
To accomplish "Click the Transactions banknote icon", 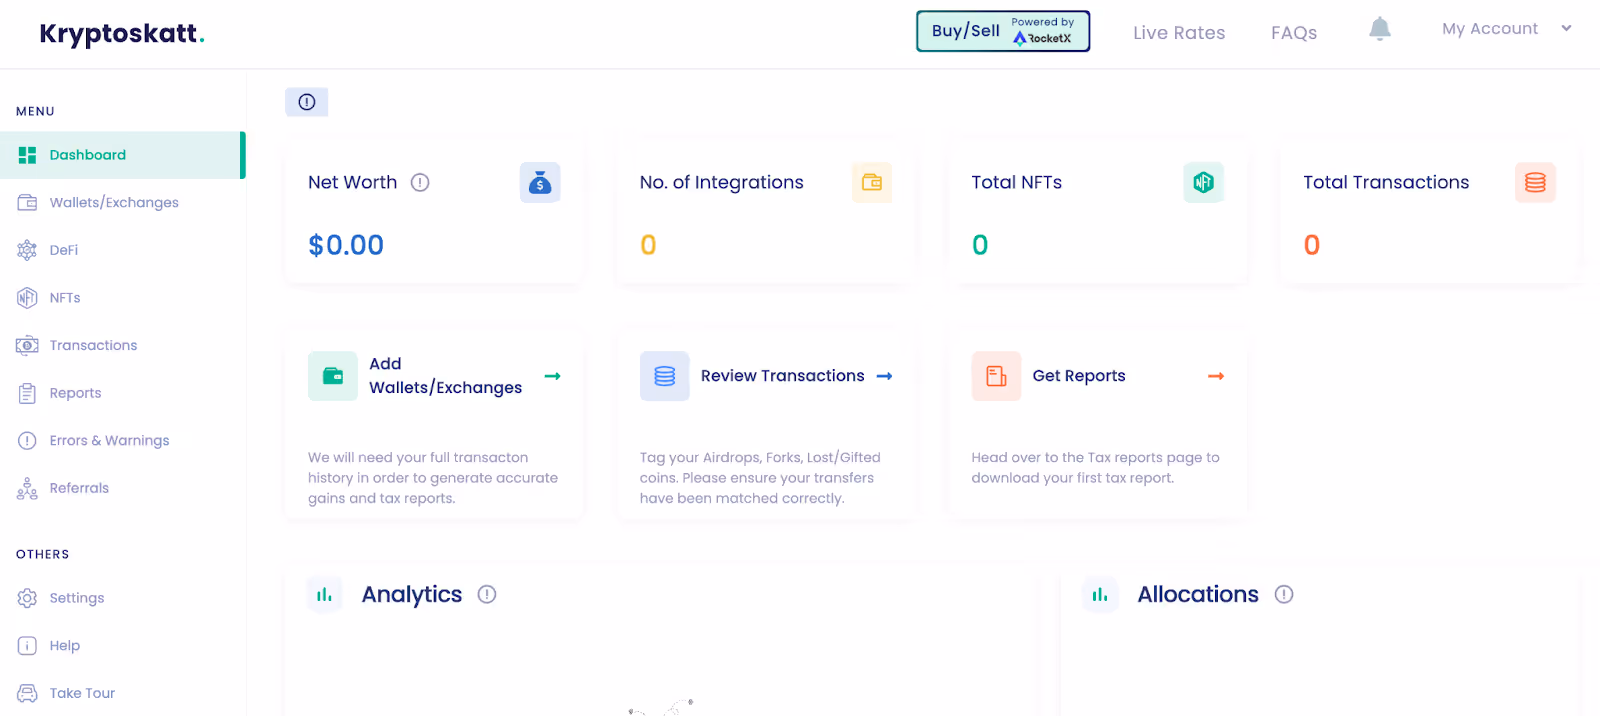I will tap(27, 346).
